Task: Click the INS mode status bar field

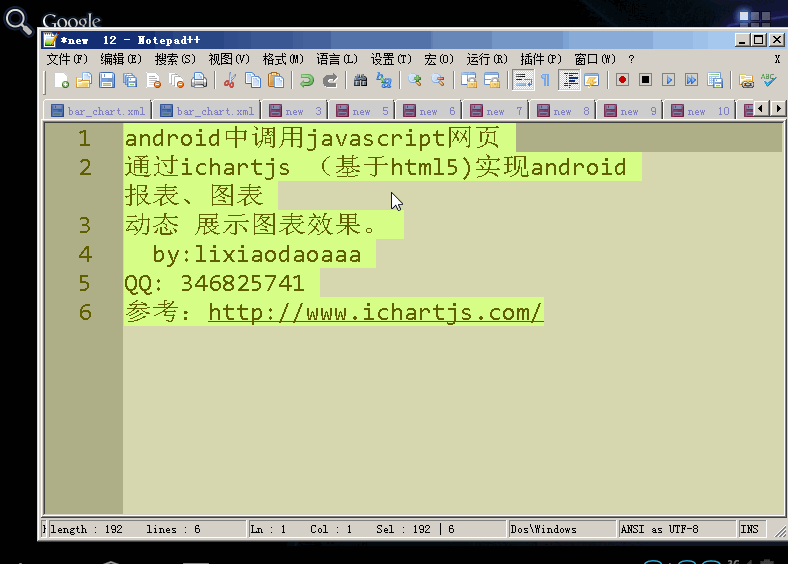Action: coord(751,529)
